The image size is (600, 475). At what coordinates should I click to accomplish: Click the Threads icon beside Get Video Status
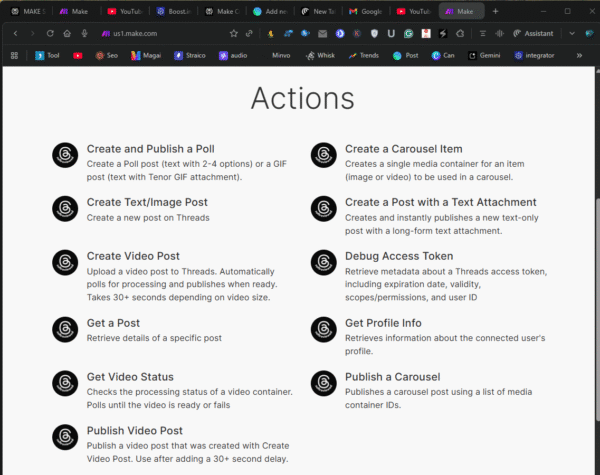pos(65,383)
